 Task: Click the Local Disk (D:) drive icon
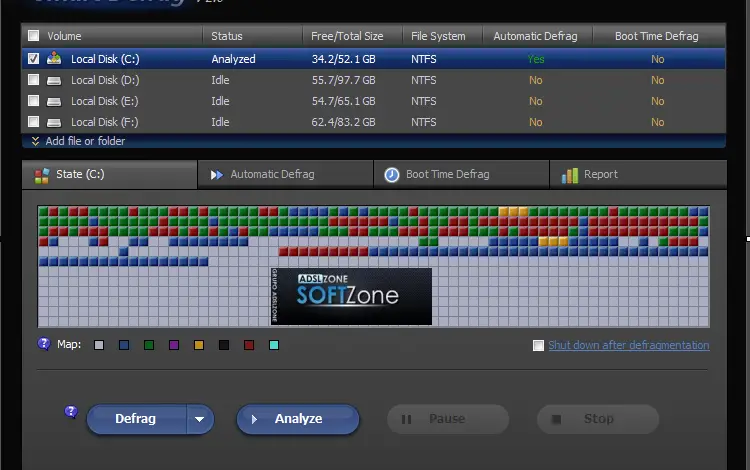click(x=55, y=80)
